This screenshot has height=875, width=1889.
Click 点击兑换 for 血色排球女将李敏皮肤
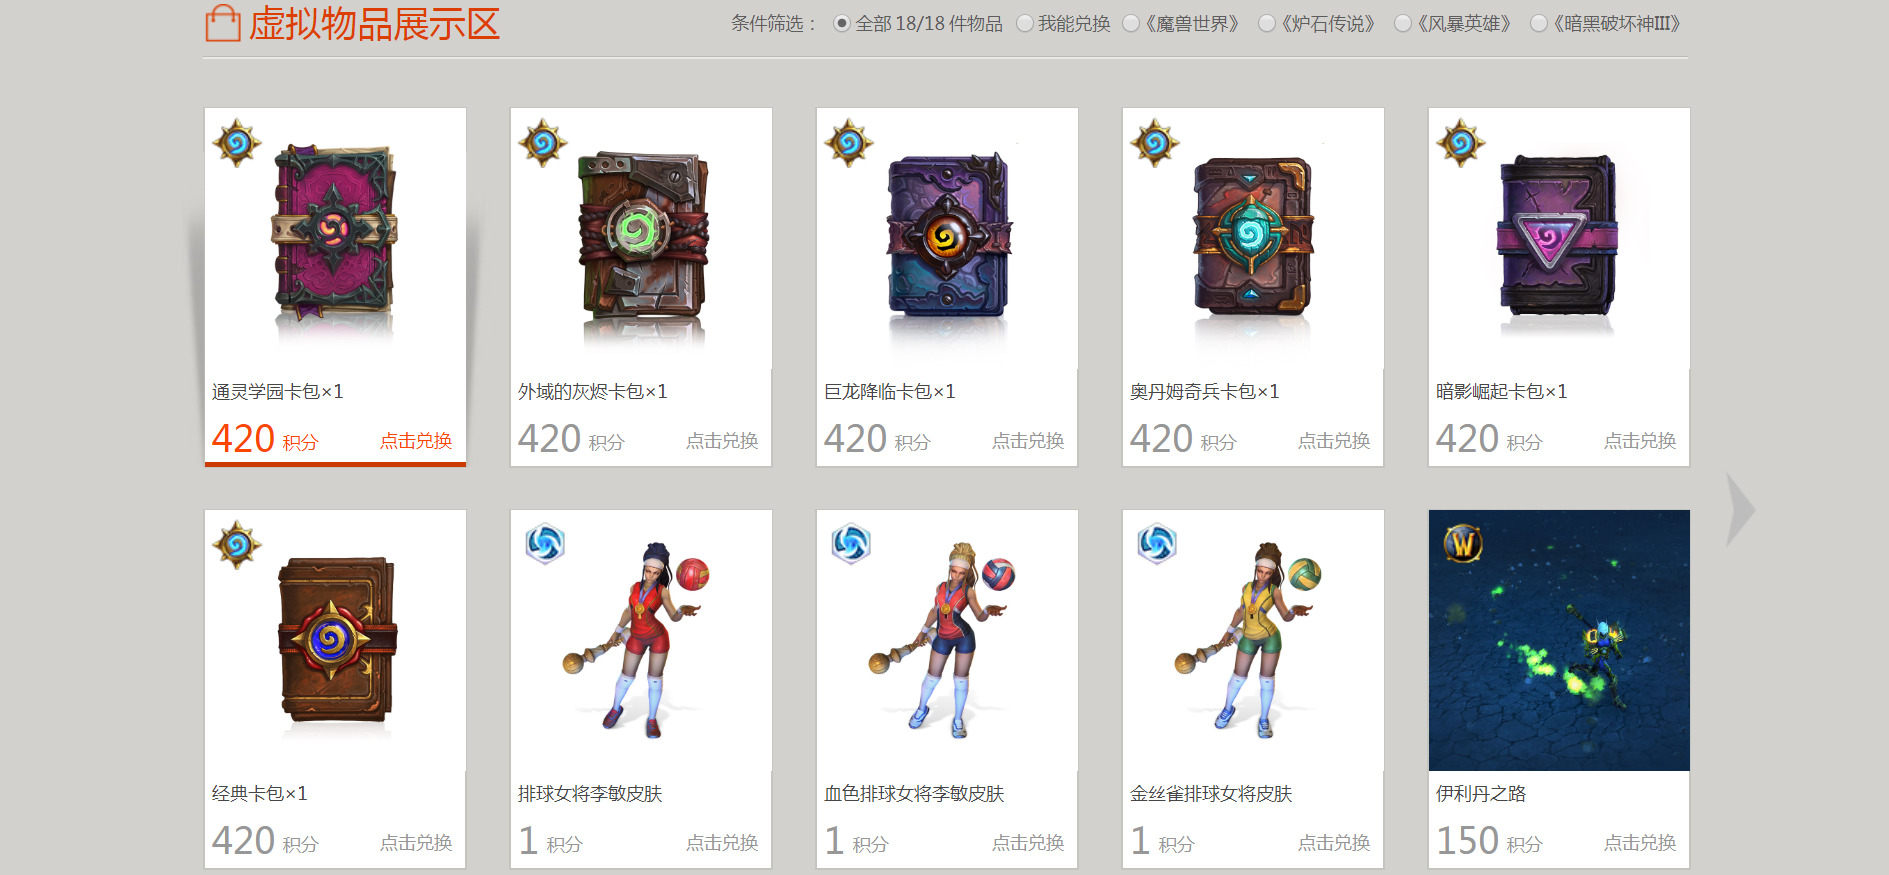(x=1028, y=843)
